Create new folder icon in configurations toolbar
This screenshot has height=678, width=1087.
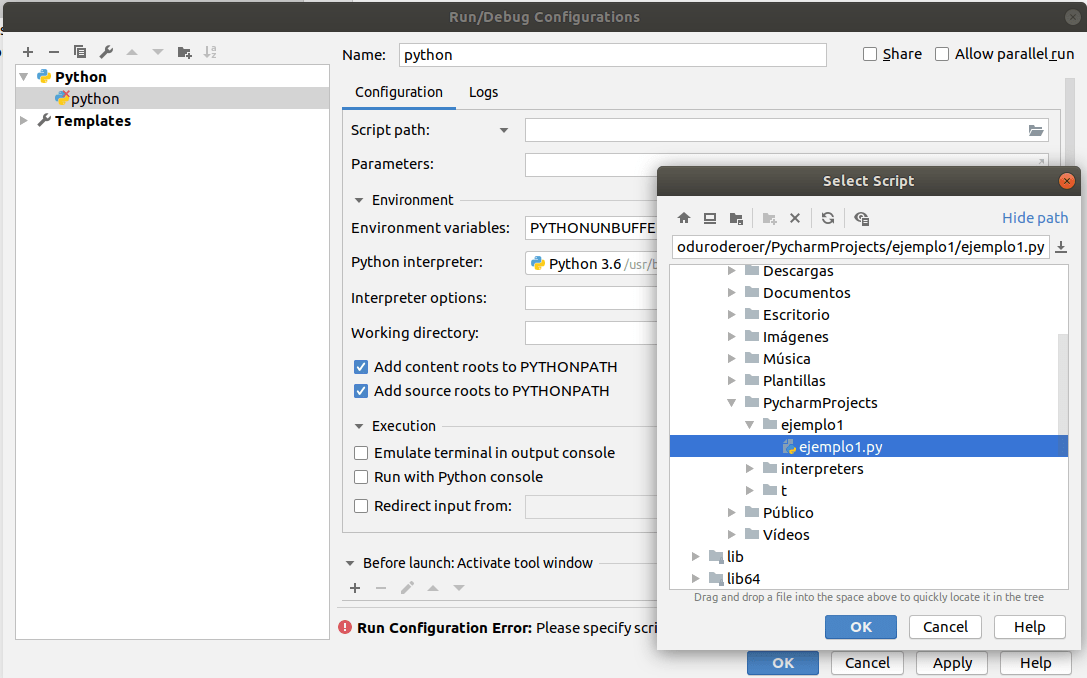(184, 52)
